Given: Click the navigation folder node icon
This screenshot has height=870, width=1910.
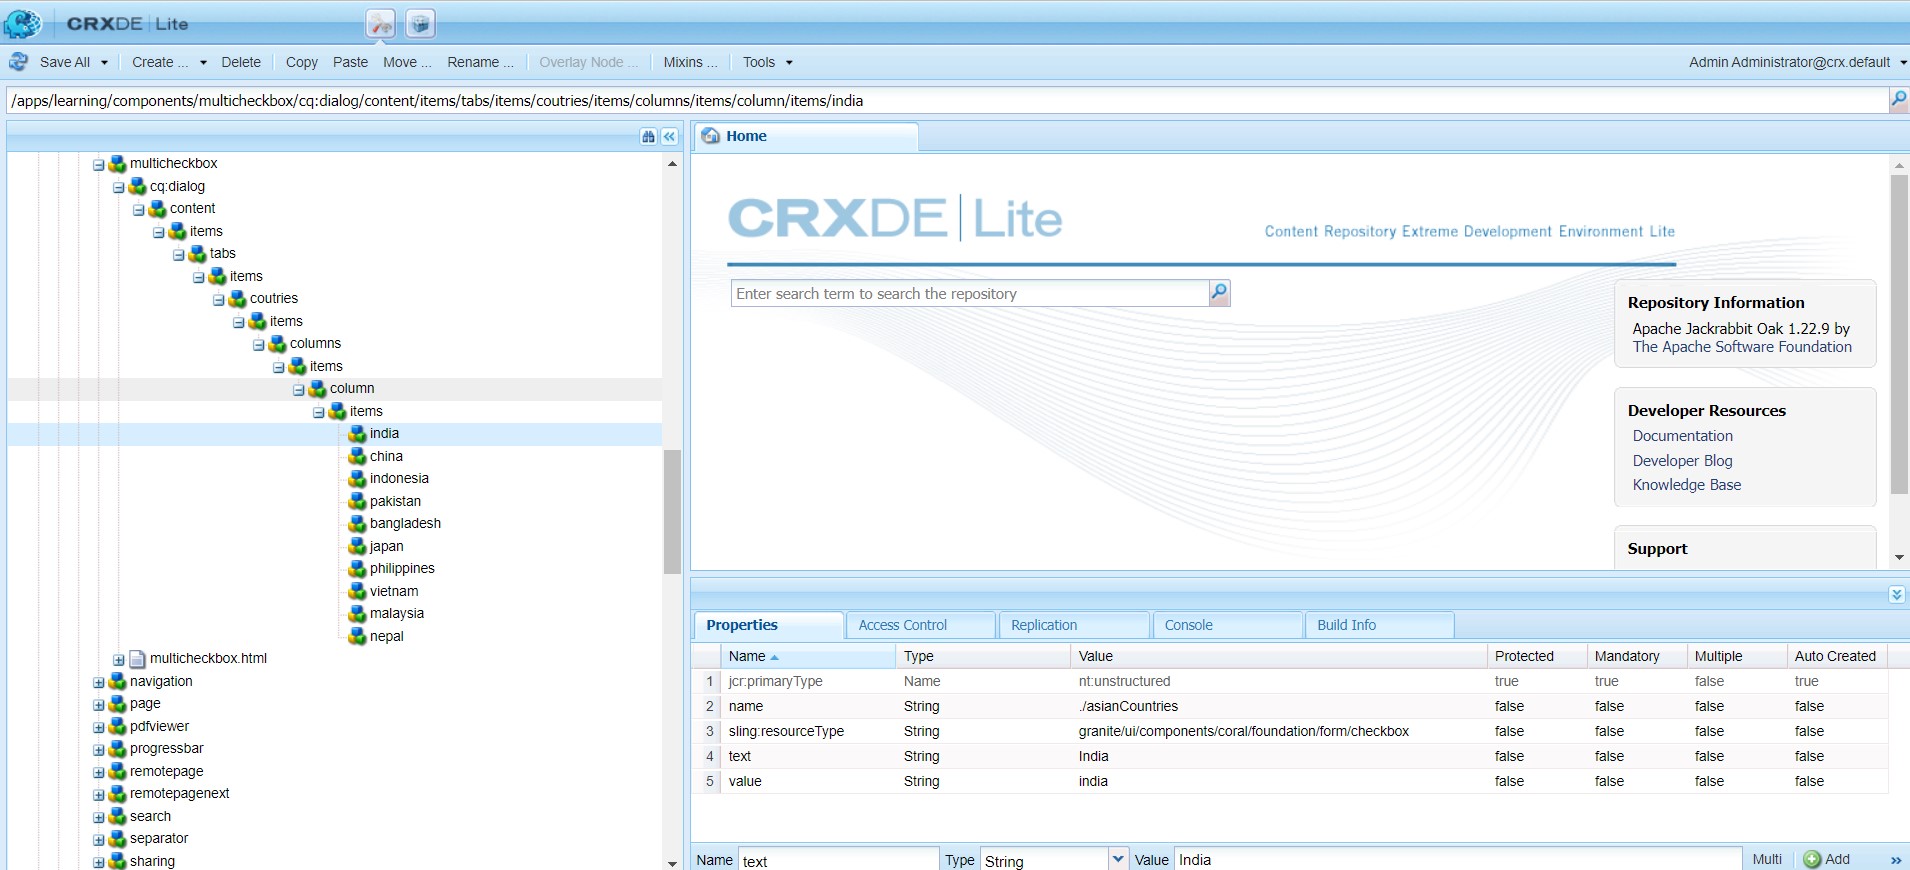Looking at the screenshot, I should pos(117,681).
